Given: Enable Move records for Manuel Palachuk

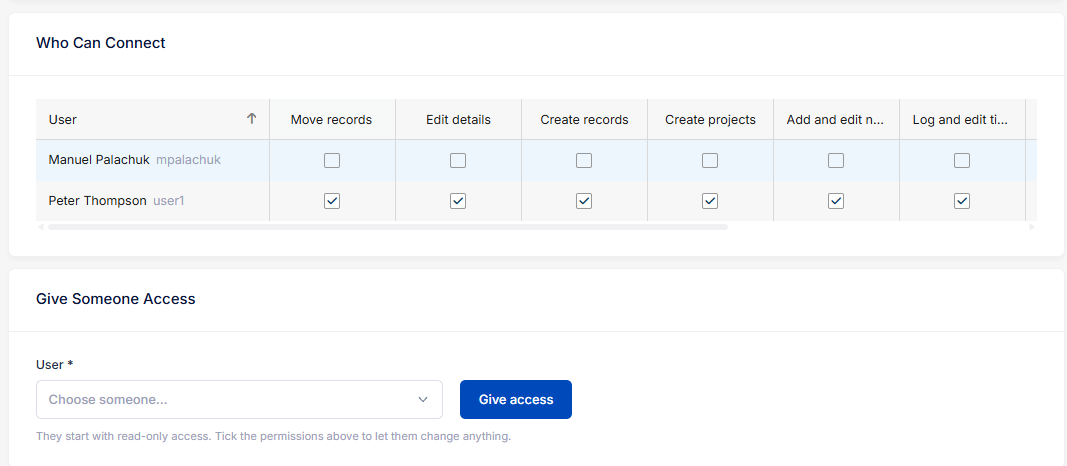Looking at the screenshot, I should pos(332,161).
